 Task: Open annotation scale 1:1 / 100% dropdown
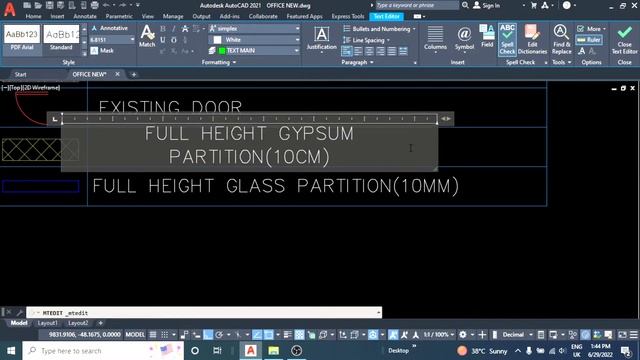[438, 335]
